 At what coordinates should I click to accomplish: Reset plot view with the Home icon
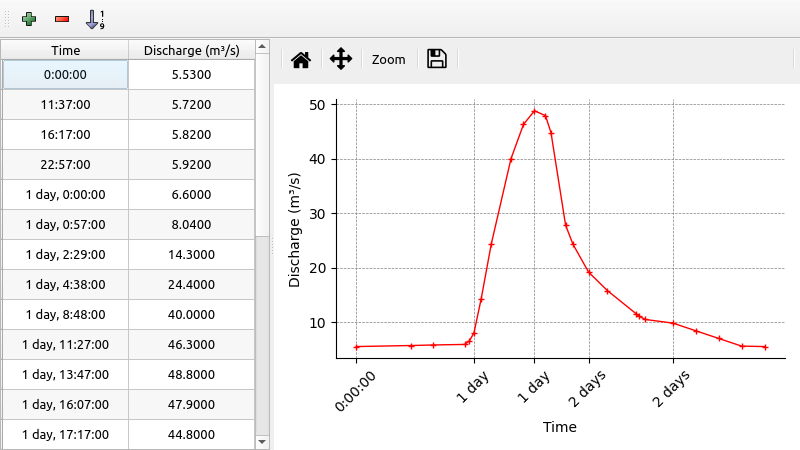pos(300,59)
